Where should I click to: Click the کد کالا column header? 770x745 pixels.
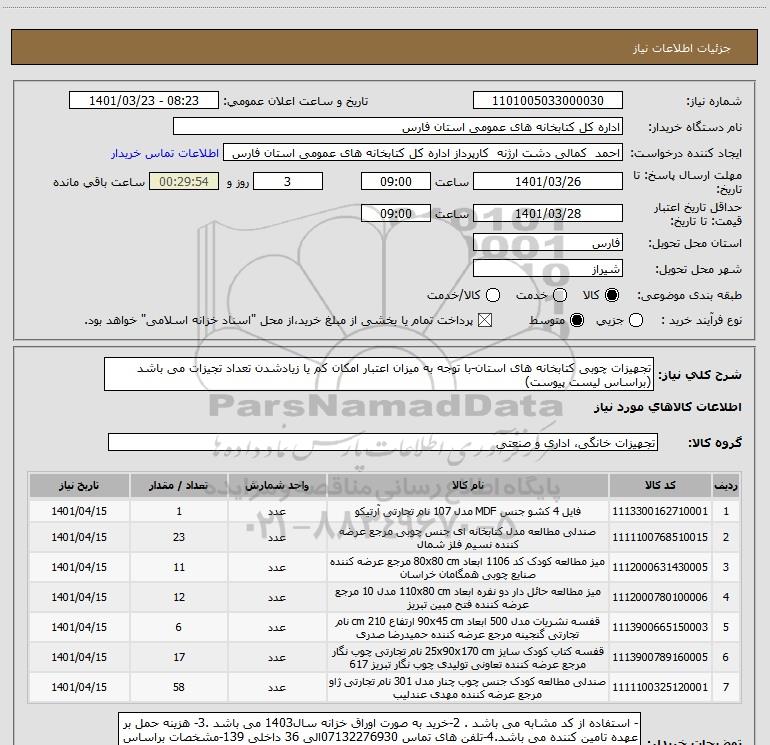[x=660, y=485]
